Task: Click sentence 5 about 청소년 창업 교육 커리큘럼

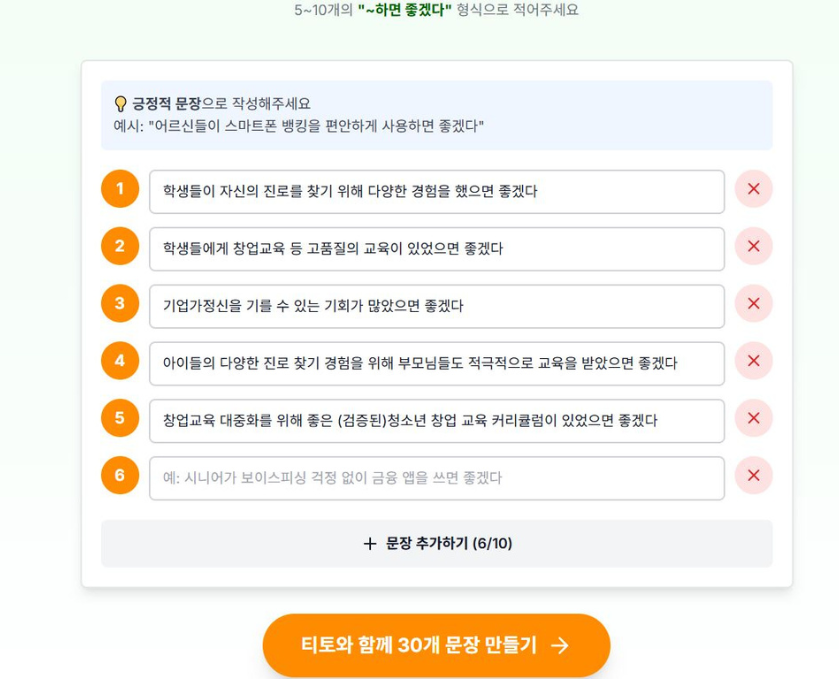Action: [436, 421]
